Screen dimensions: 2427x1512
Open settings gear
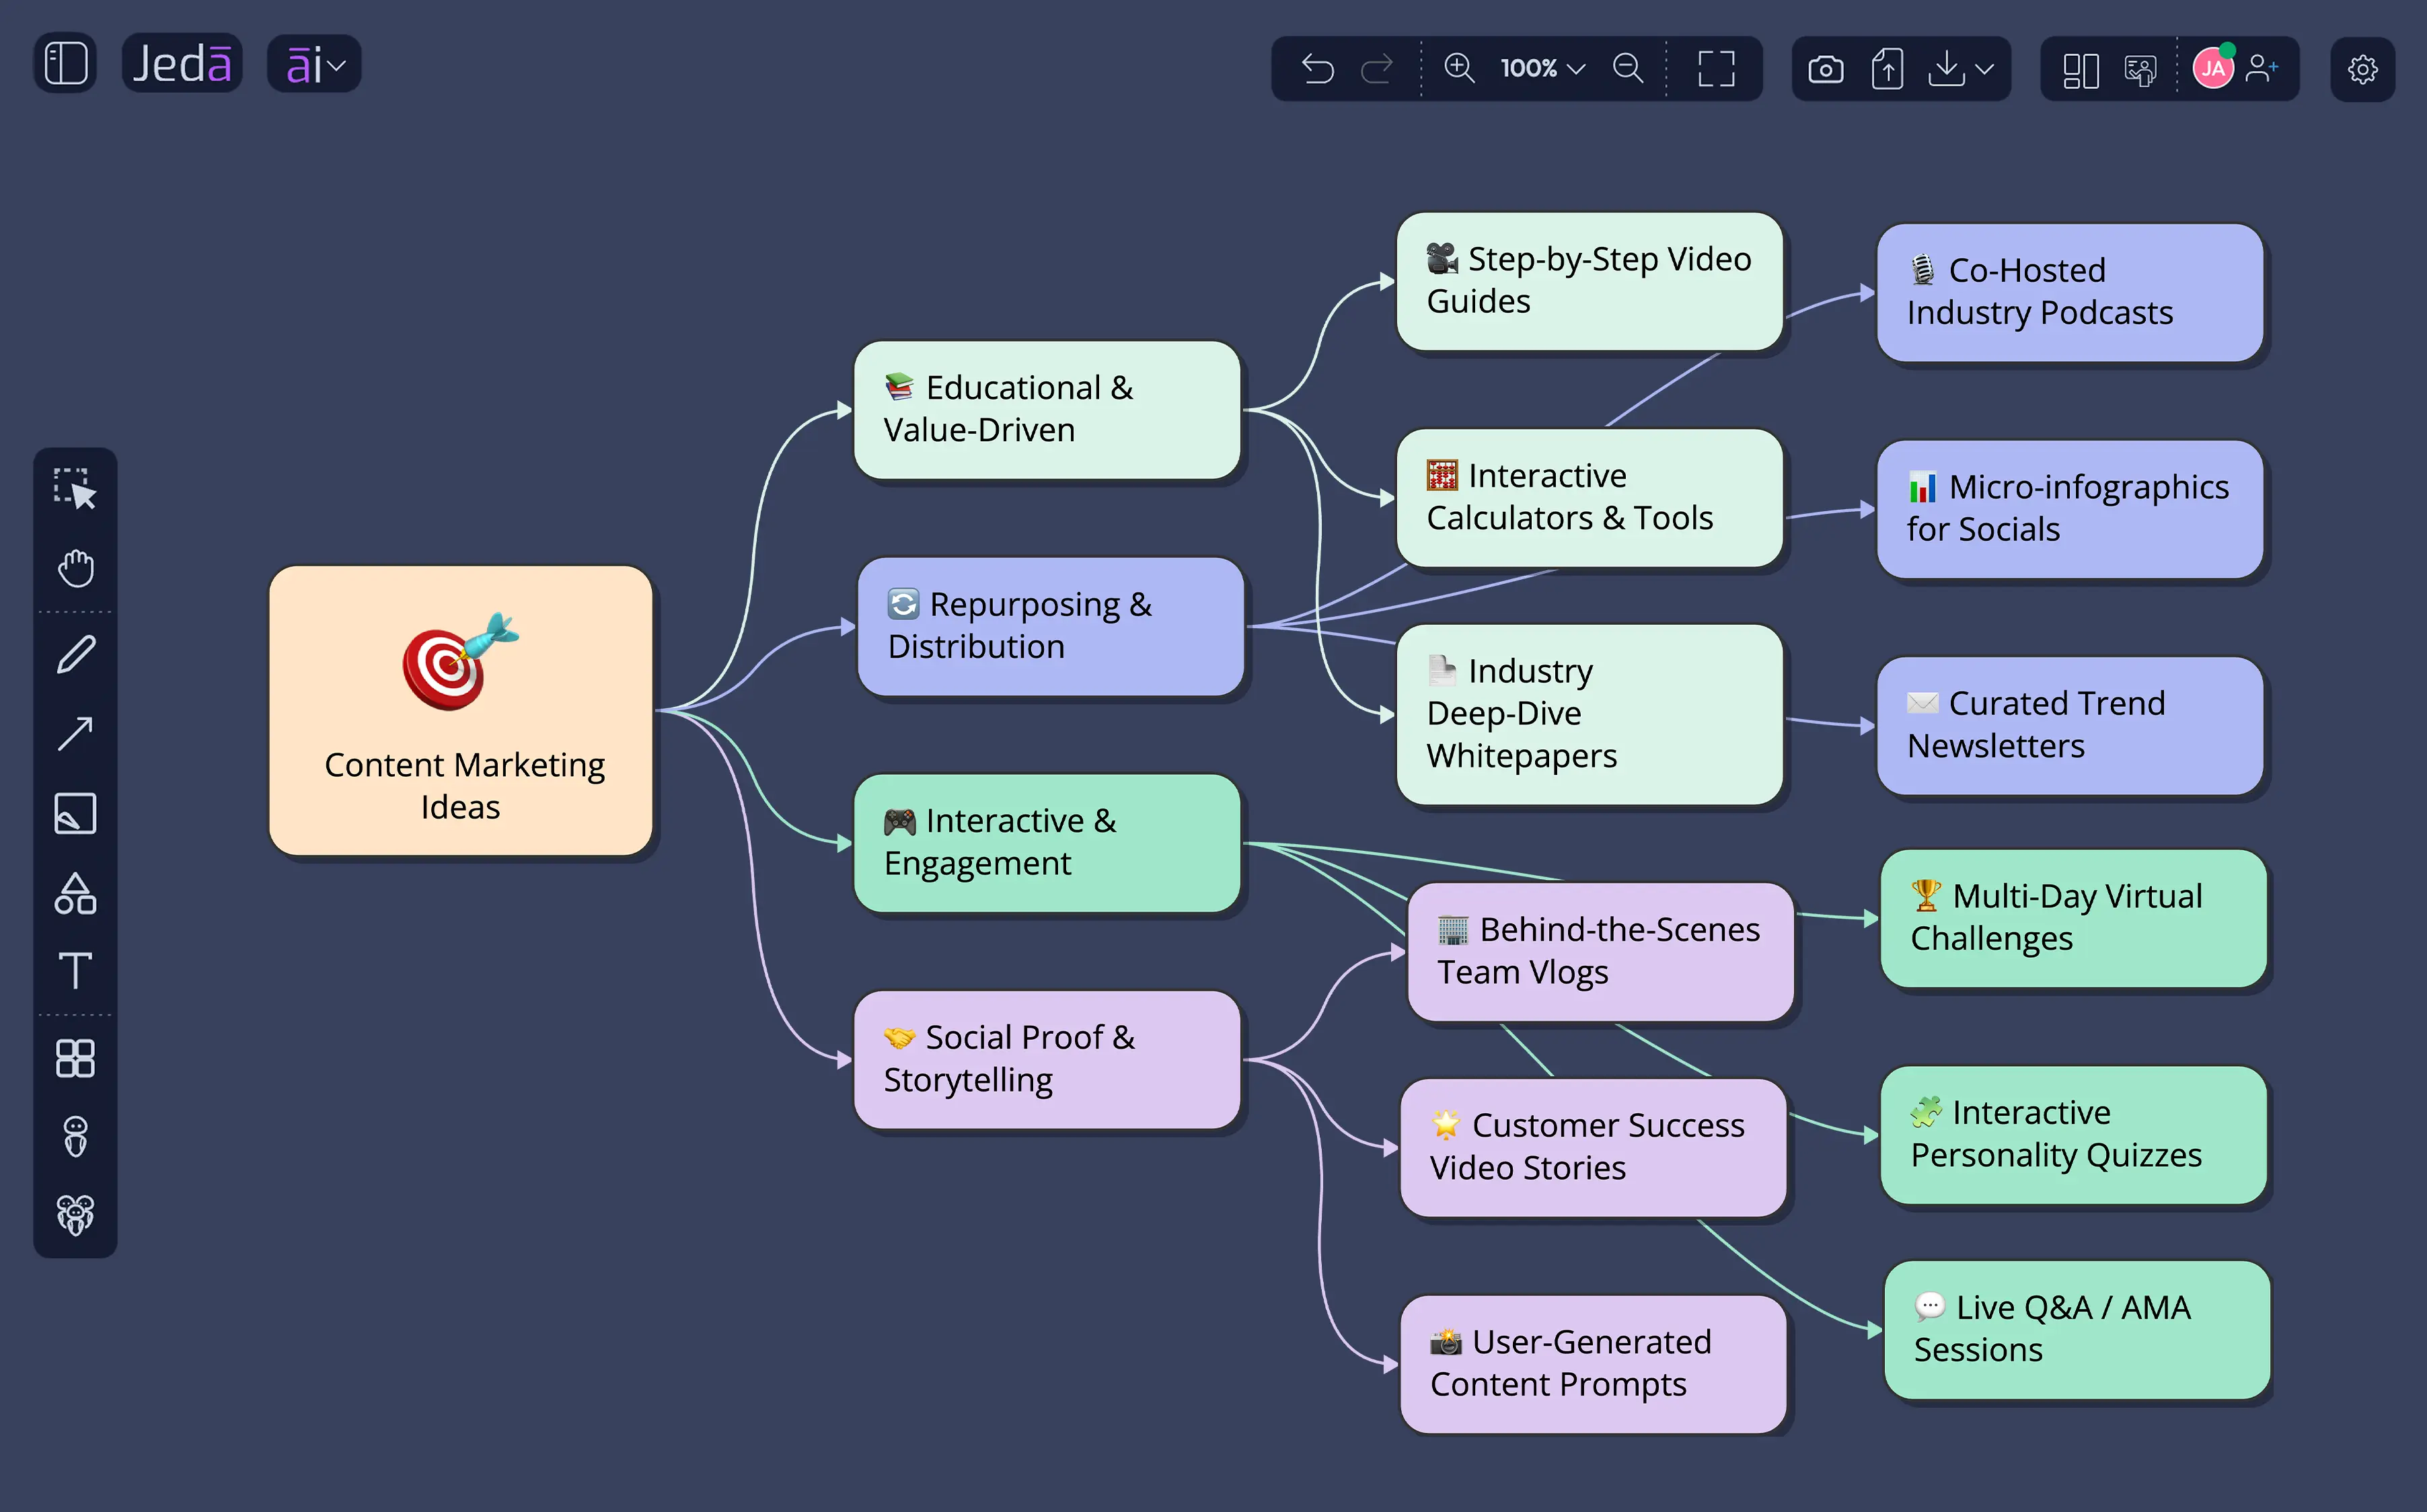[x=2362, y=69]
